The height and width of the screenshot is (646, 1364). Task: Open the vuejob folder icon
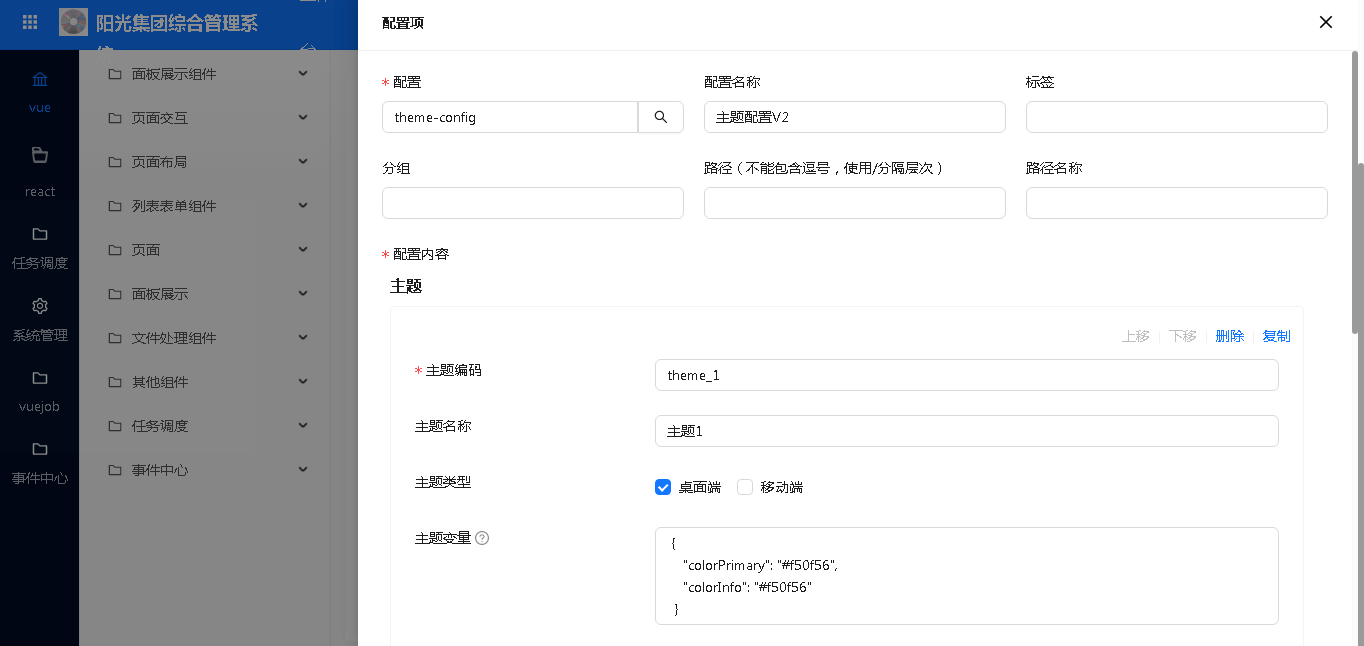pyautogui.click(x=40, y=377)
